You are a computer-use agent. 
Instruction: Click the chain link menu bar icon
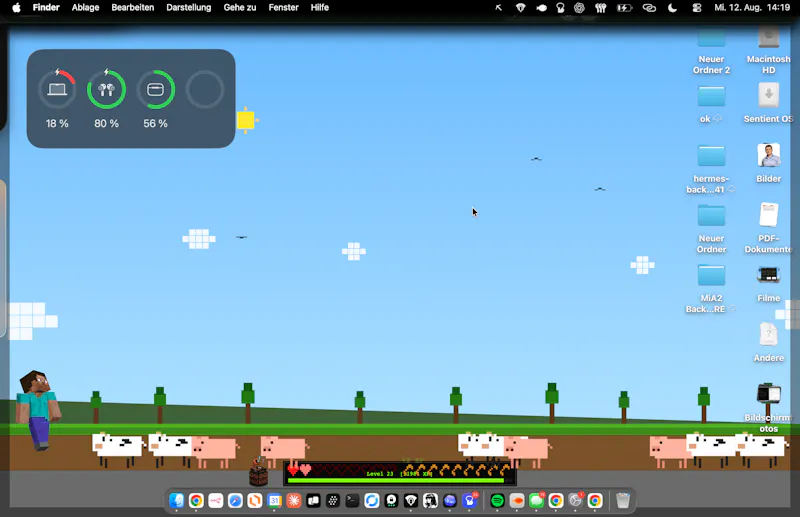[x=649, y=8]
